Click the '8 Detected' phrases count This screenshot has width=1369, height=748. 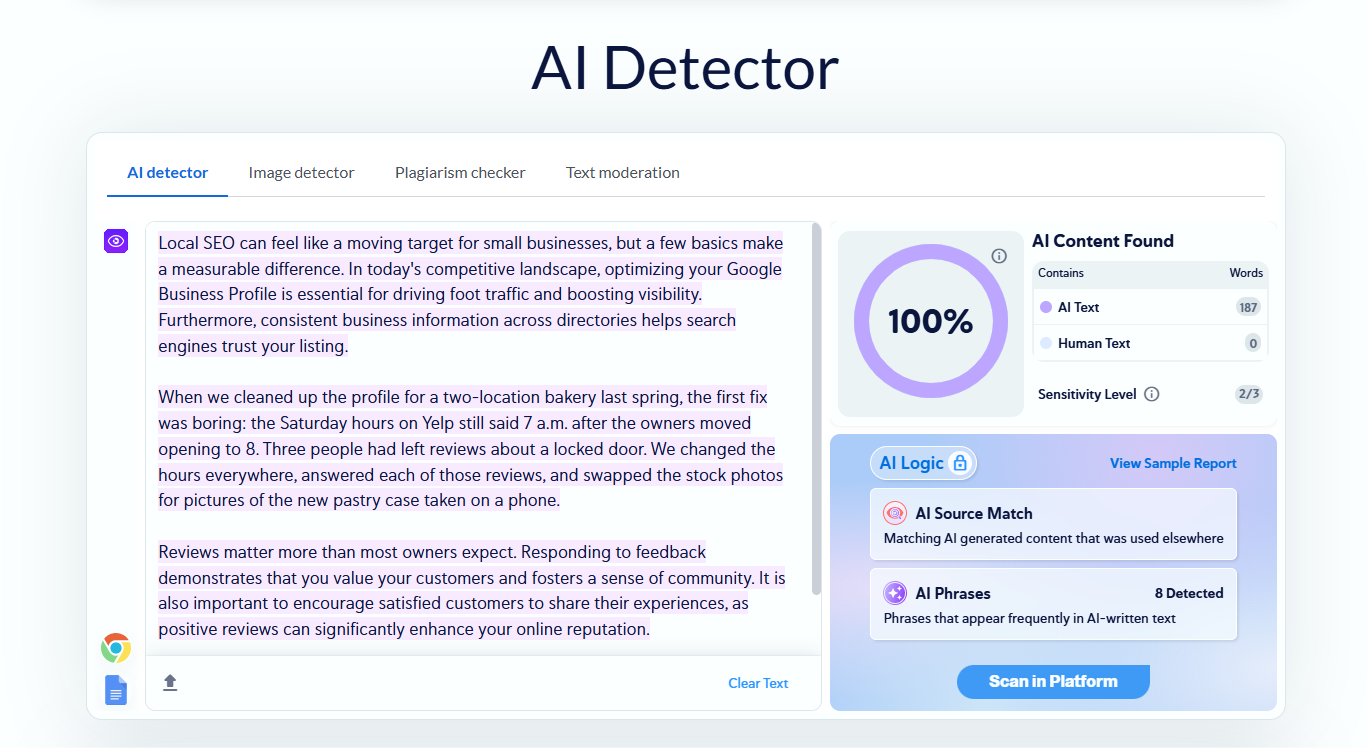[1189, 593]
